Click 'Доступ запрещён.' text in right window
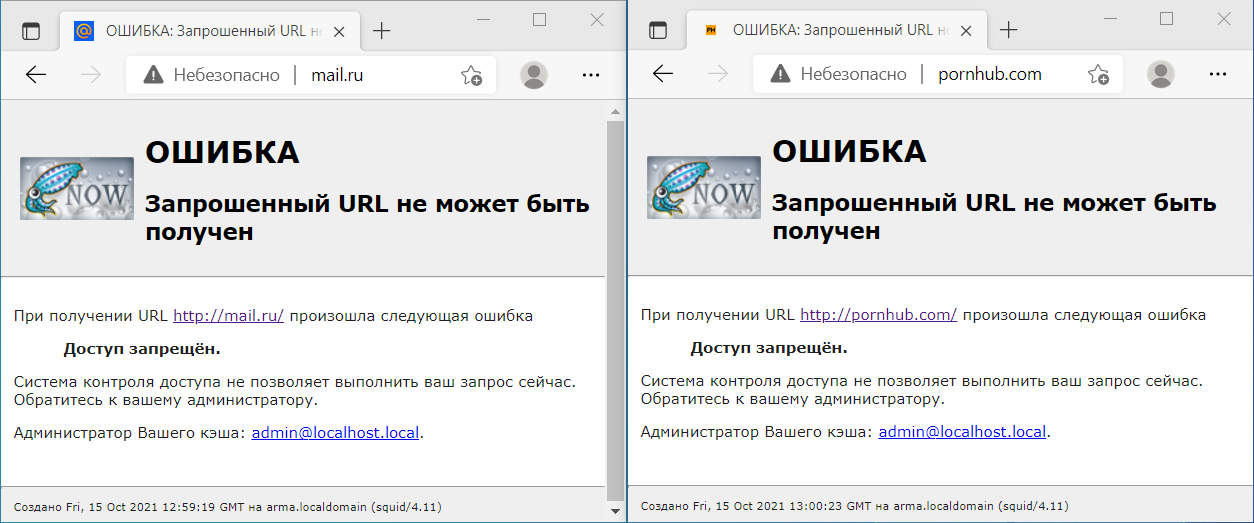The image size is (1254, 523). pyautogui.click(x=769, y=349)
